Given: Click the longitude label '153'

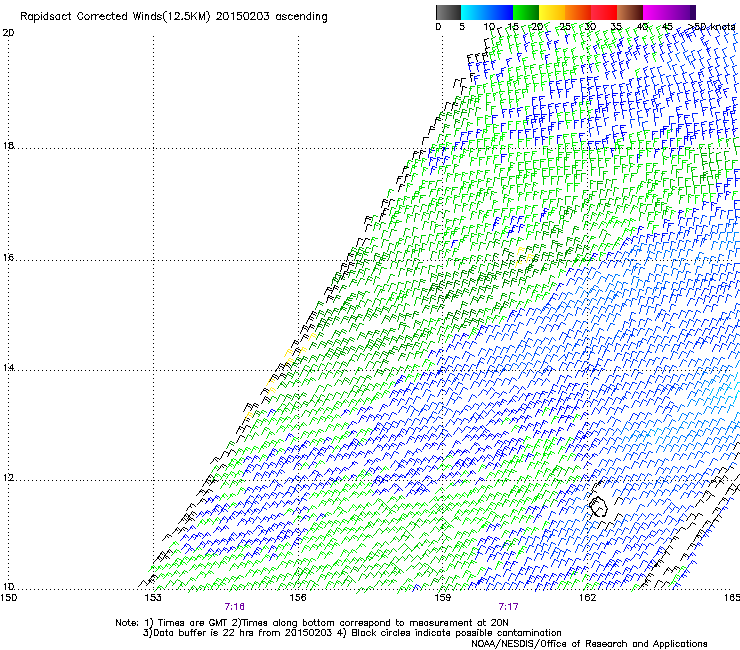Looking at the screenshot, I should point(153,598).
